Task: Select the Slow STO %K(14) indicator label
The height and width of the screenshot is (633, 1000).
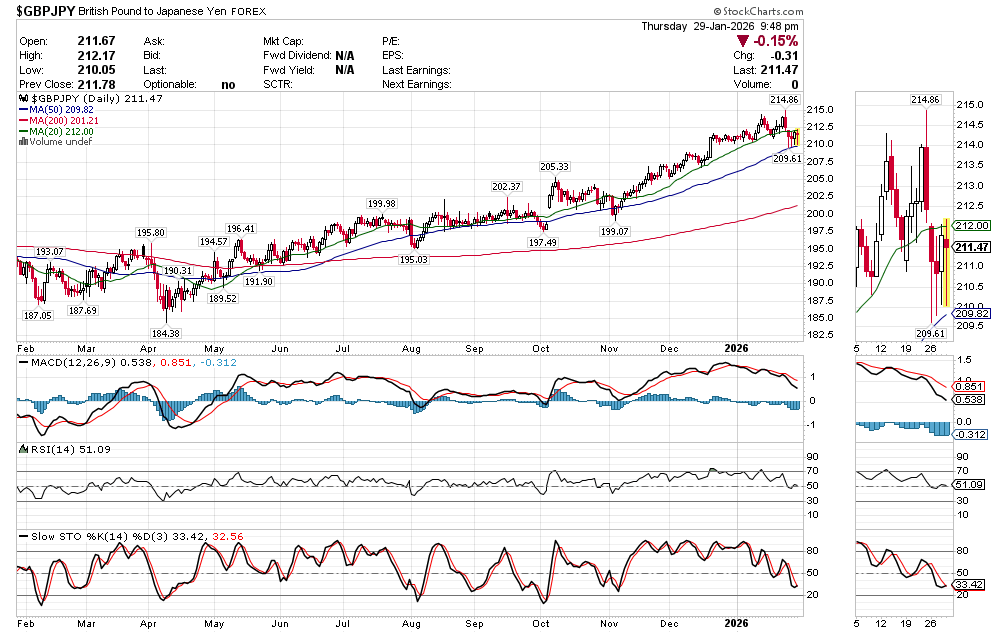Action: (73, 537)
